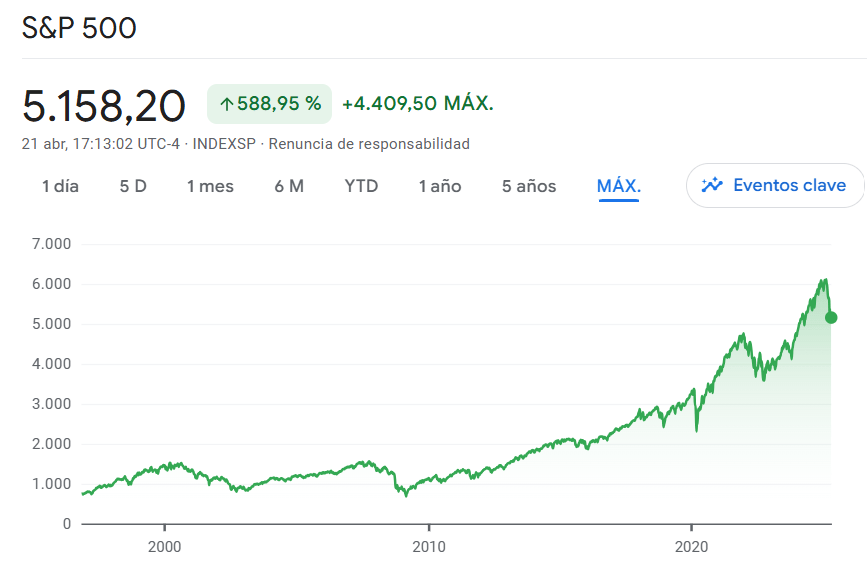Click the 2000 label on time axis
Screen dimensions: 867x571
point(164,547)
